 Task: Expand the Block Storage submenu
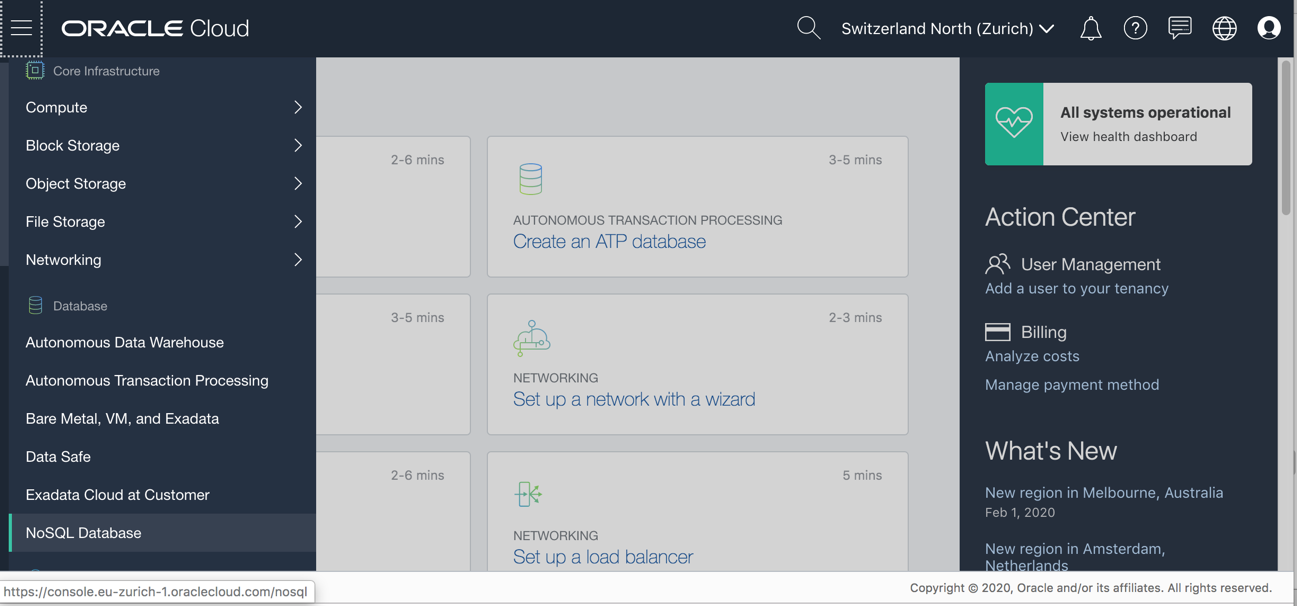click(x=163, y=145)
